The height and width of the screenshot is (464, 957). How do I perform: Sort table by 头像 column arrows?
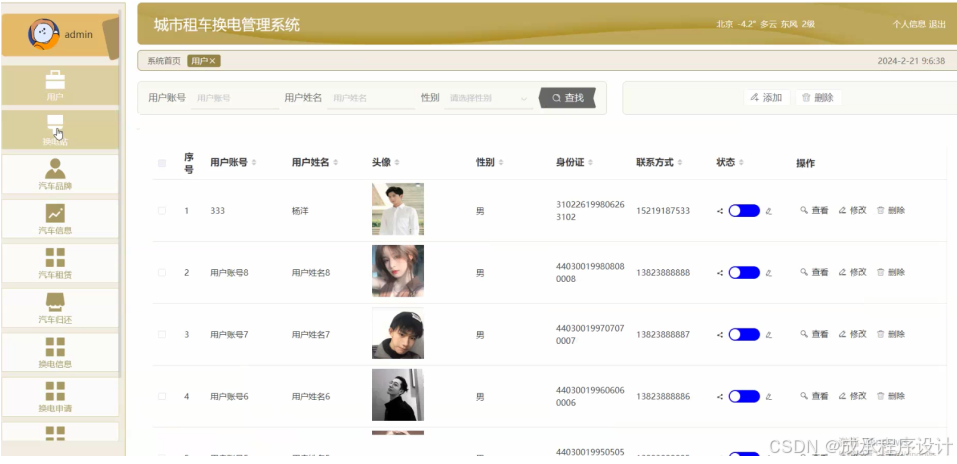[x=397, y=162]
